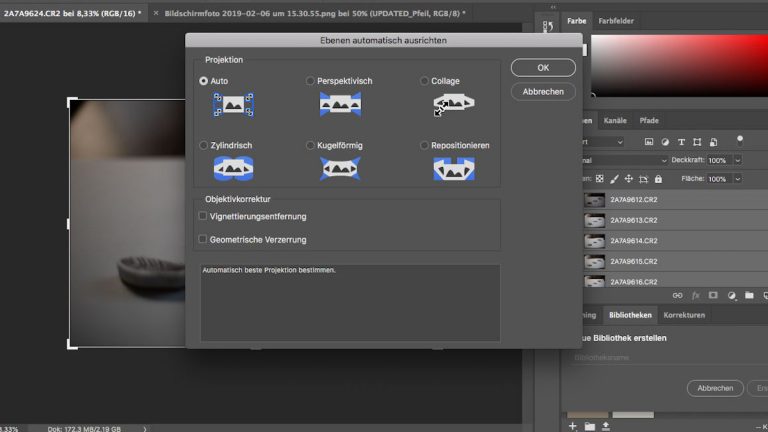
Task: Enable Geometrische Verzerrung checkbox
Action: 203,239
